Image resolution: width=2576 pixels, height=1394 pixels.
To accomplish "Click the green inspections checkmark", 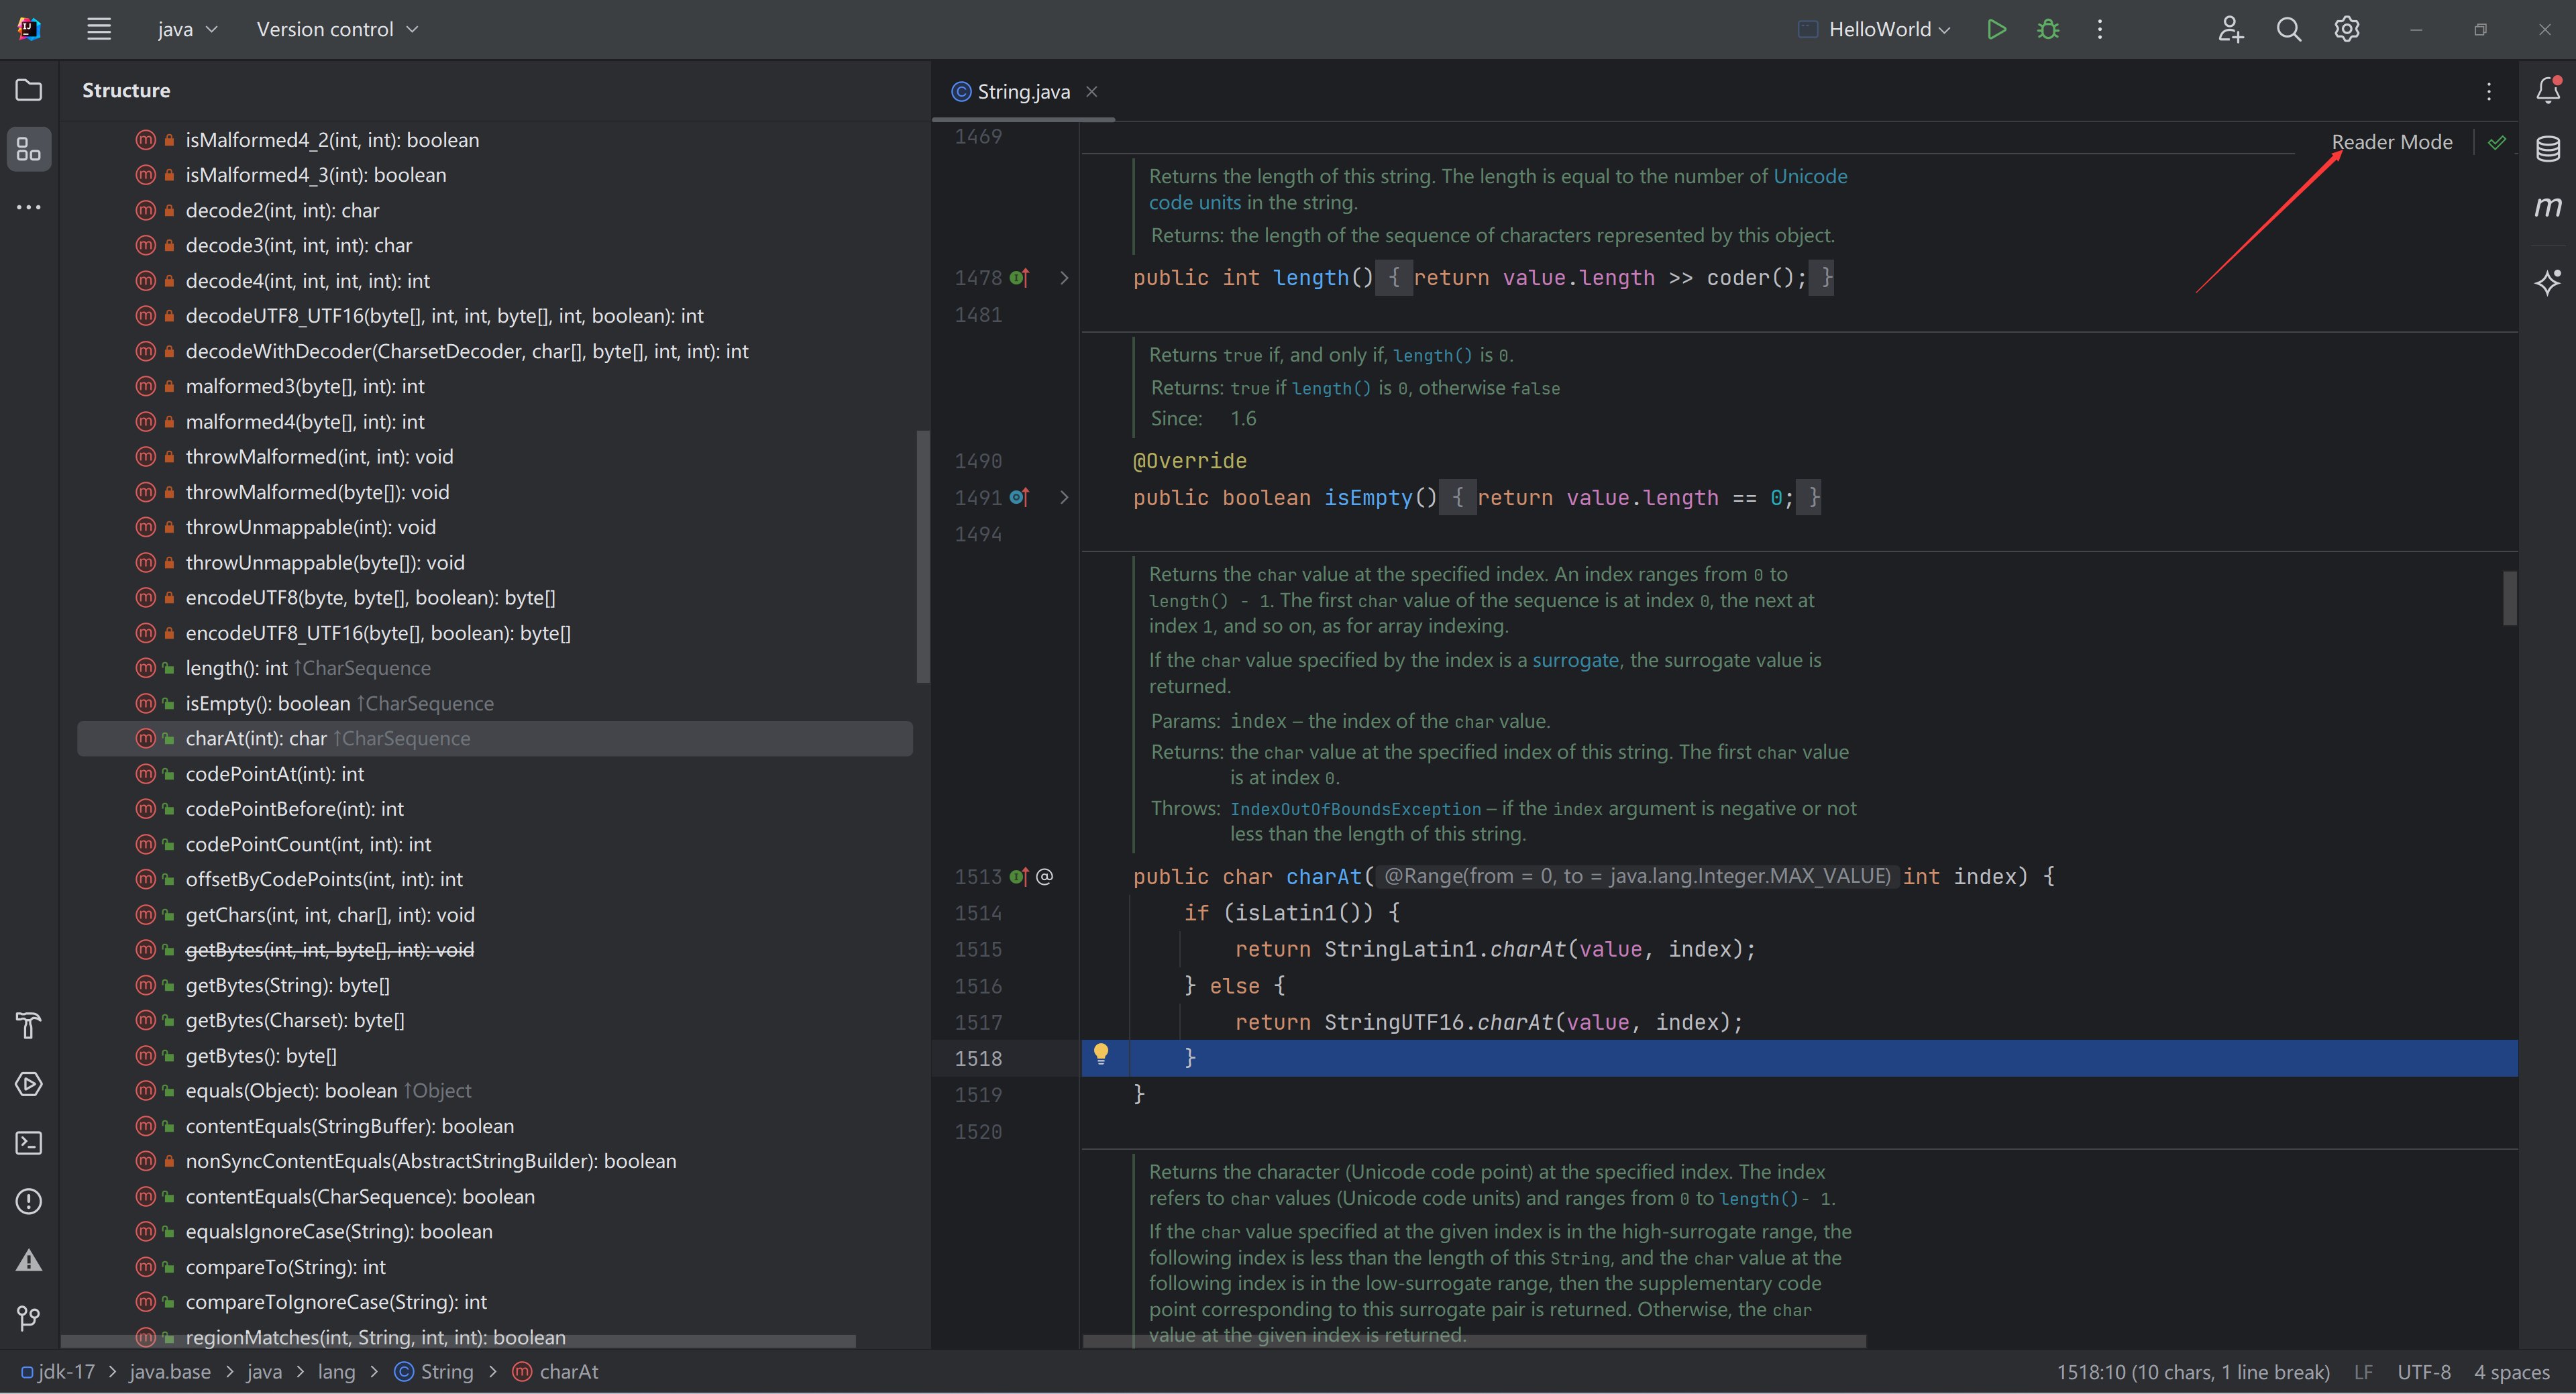I will pyautogui.click(x=2497, y=142).
